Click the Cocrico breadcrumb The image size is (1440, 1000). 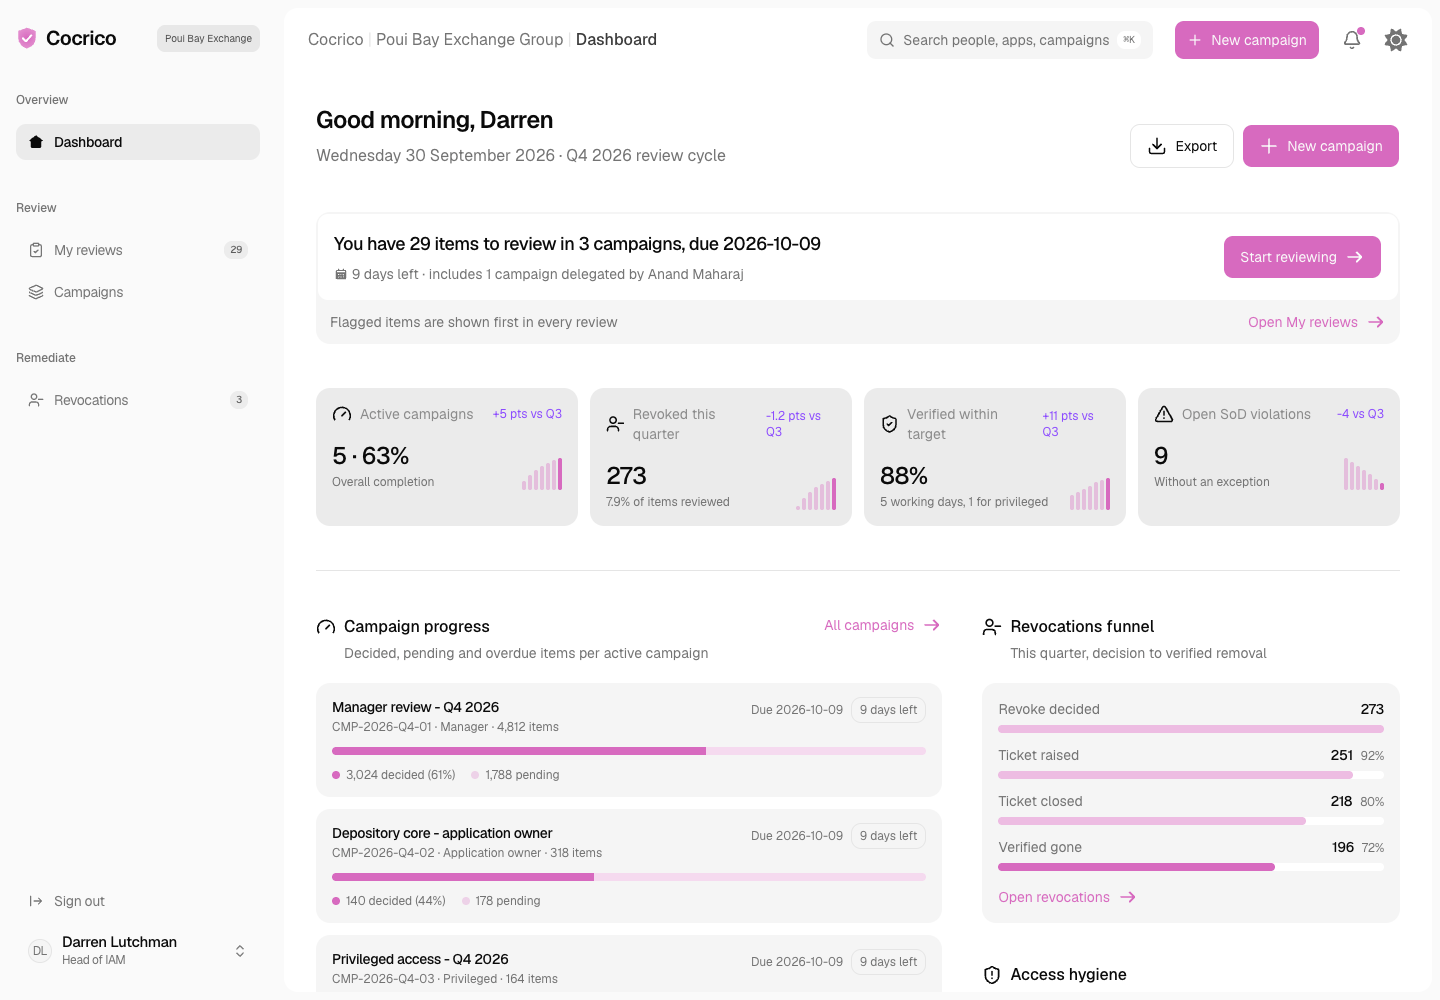click(x=335, y=40)
